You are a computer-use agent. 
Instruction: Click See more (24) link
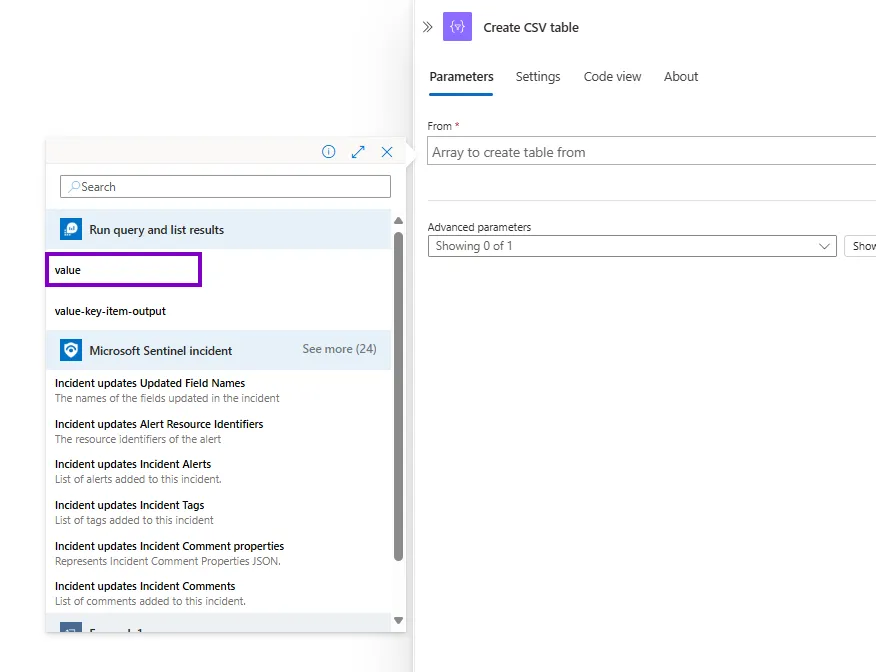tap(340, 349)
